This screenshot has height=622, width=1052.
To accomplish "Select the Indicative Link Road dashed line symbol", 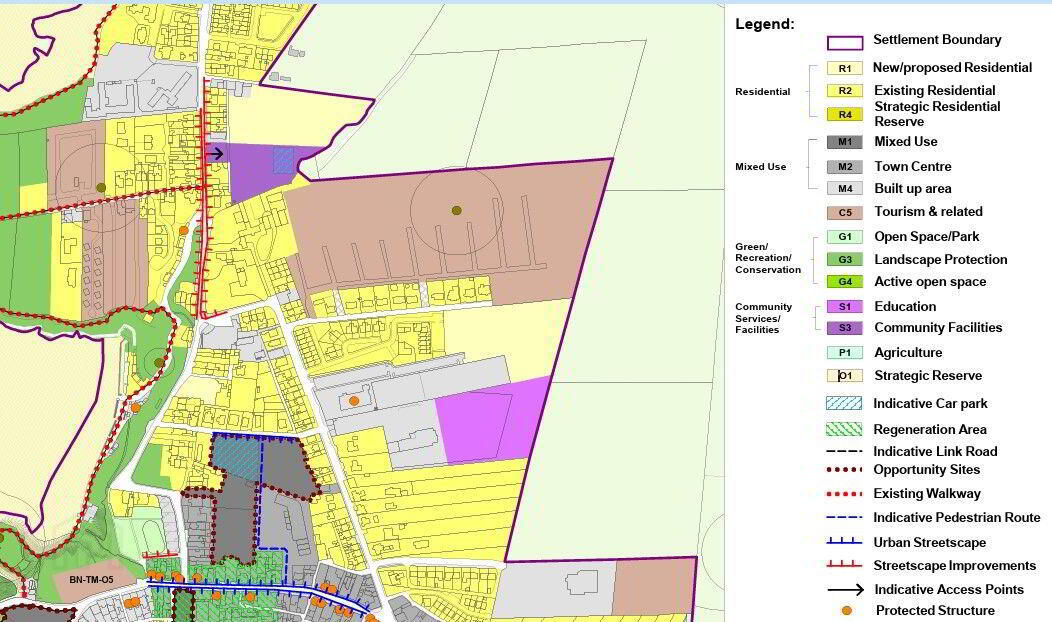I will [844, 452].
